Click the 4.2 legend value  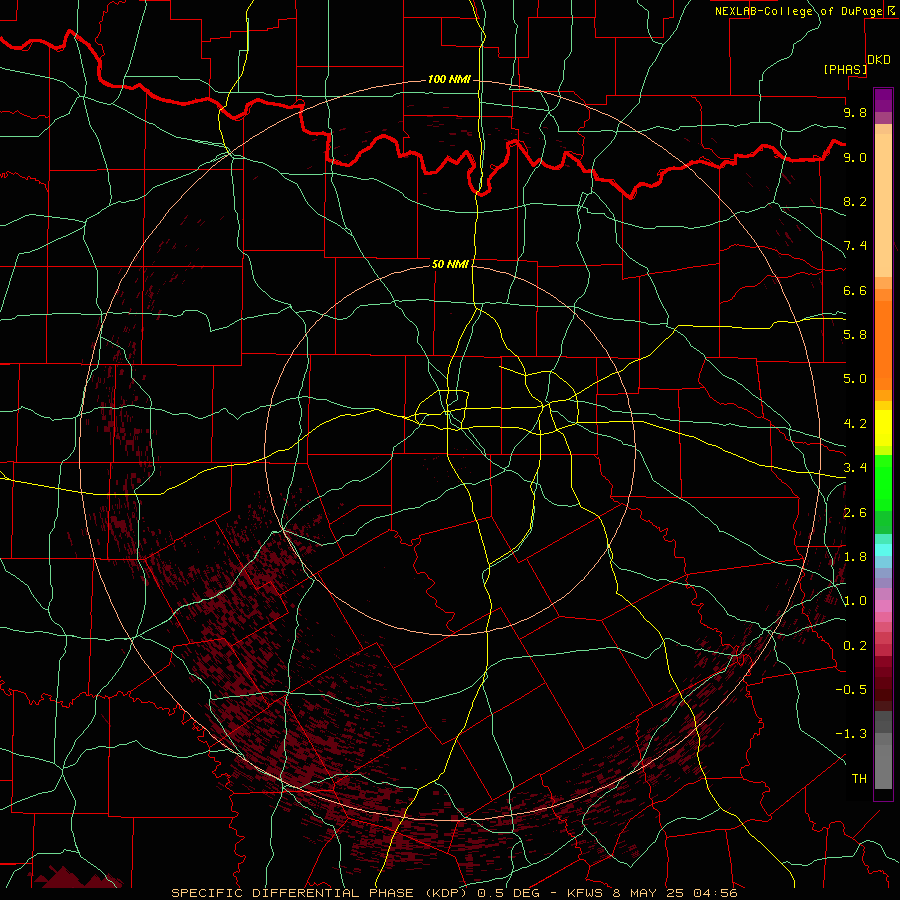[x=855, y=424]
